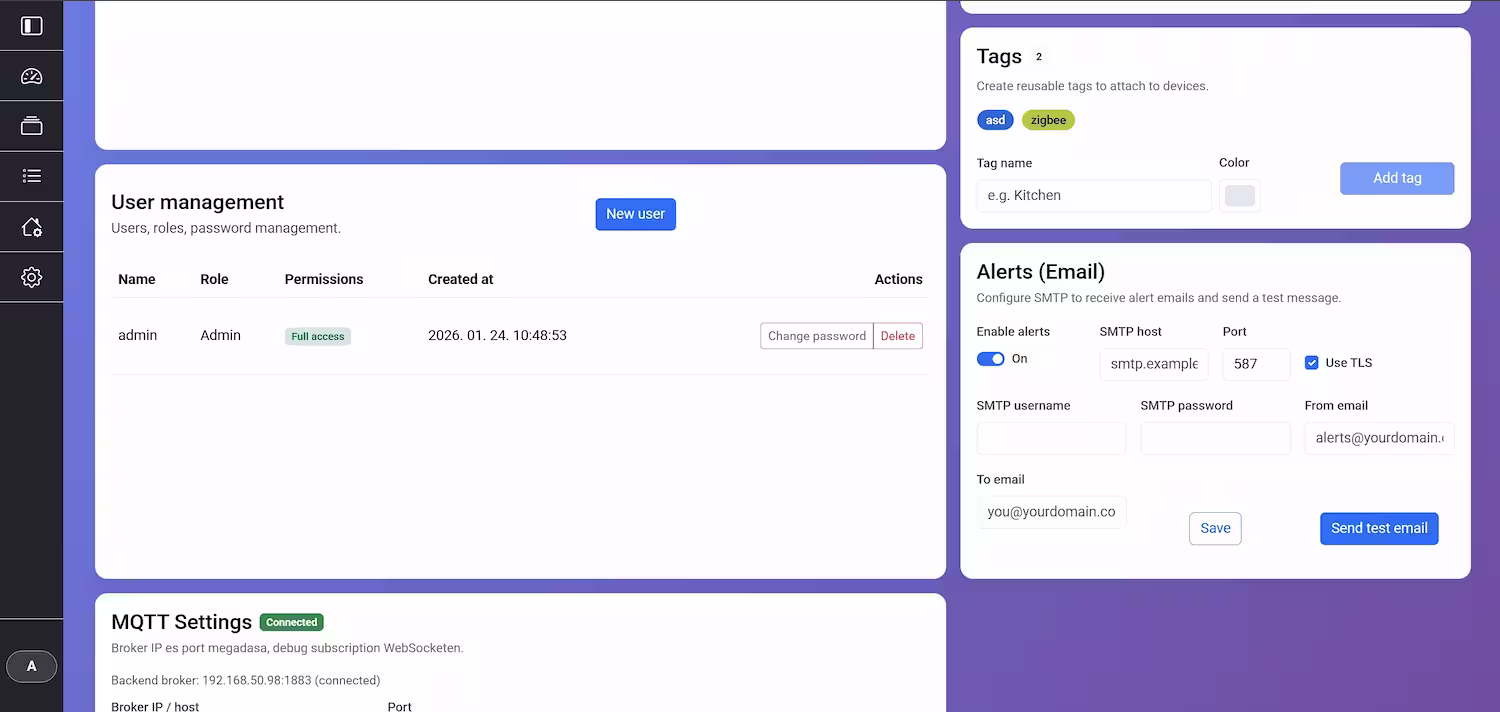Select the zigbee tag

tap(1048, 120)
